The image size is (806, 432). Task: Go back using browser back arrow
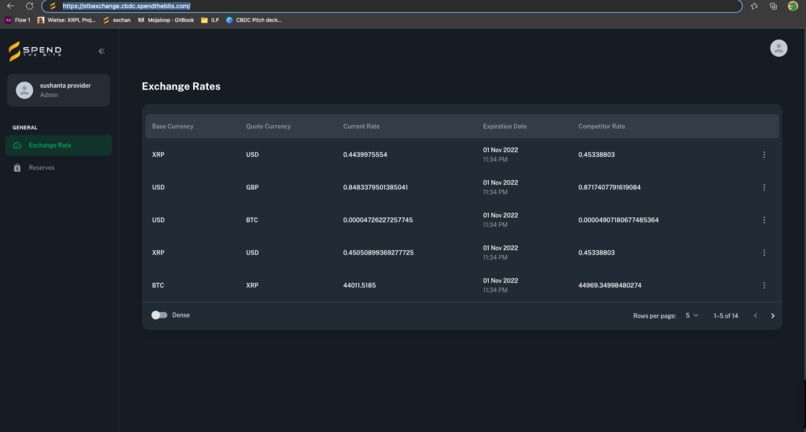(x=10, y=6)
